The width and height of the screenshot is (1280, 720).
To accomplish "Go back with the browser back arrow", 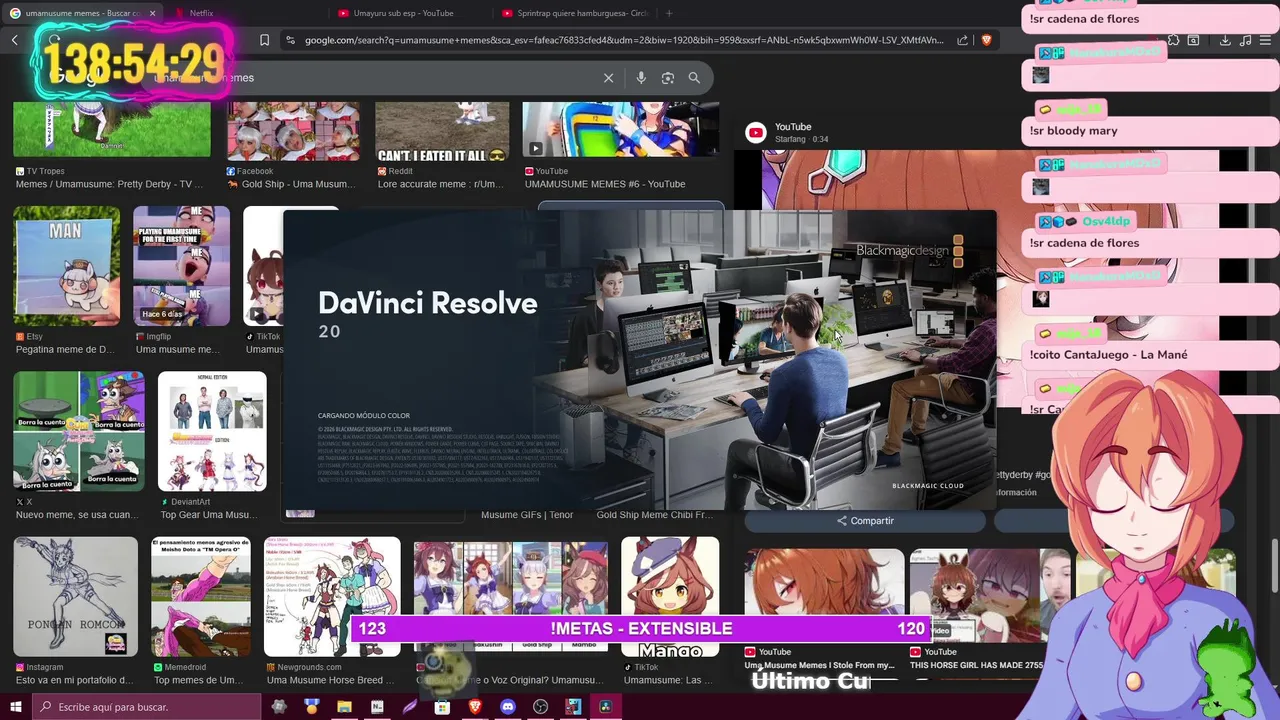I will point(15,40).
